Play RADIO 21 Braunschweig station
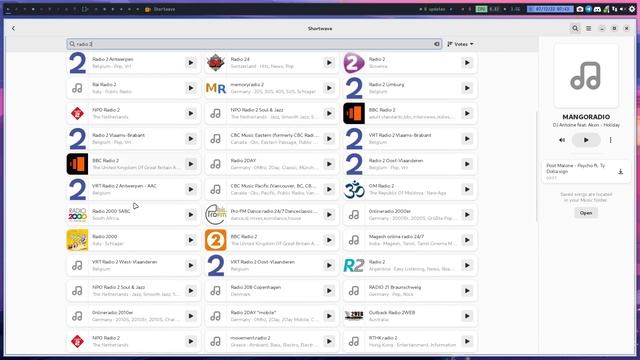640x360 pixels. click(467, 291)
